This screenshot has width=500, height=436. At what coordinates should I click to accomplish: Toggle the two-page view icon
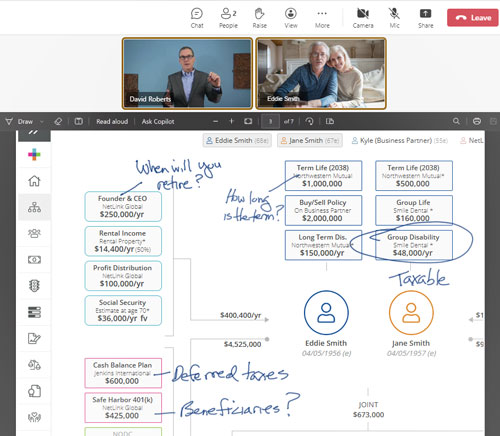[x=330, y=121]
